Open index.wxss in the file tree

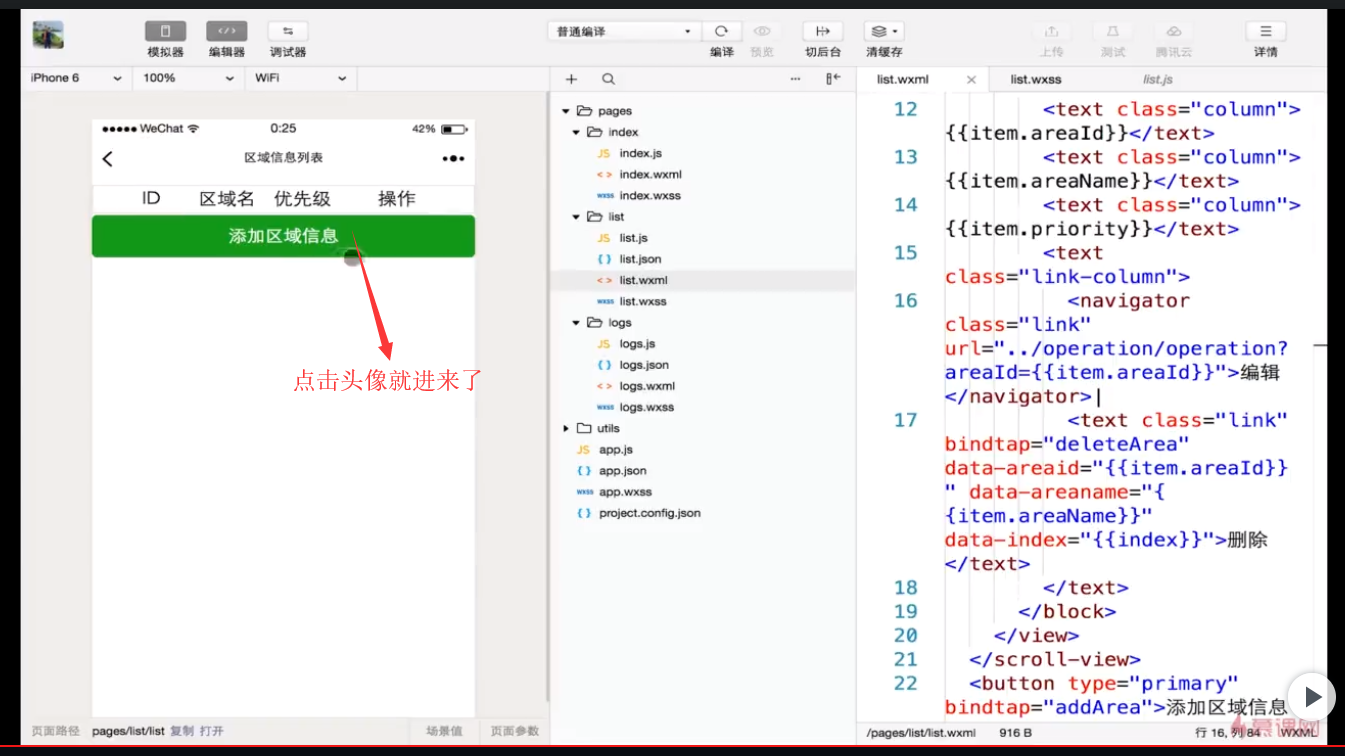click(650, 196)
